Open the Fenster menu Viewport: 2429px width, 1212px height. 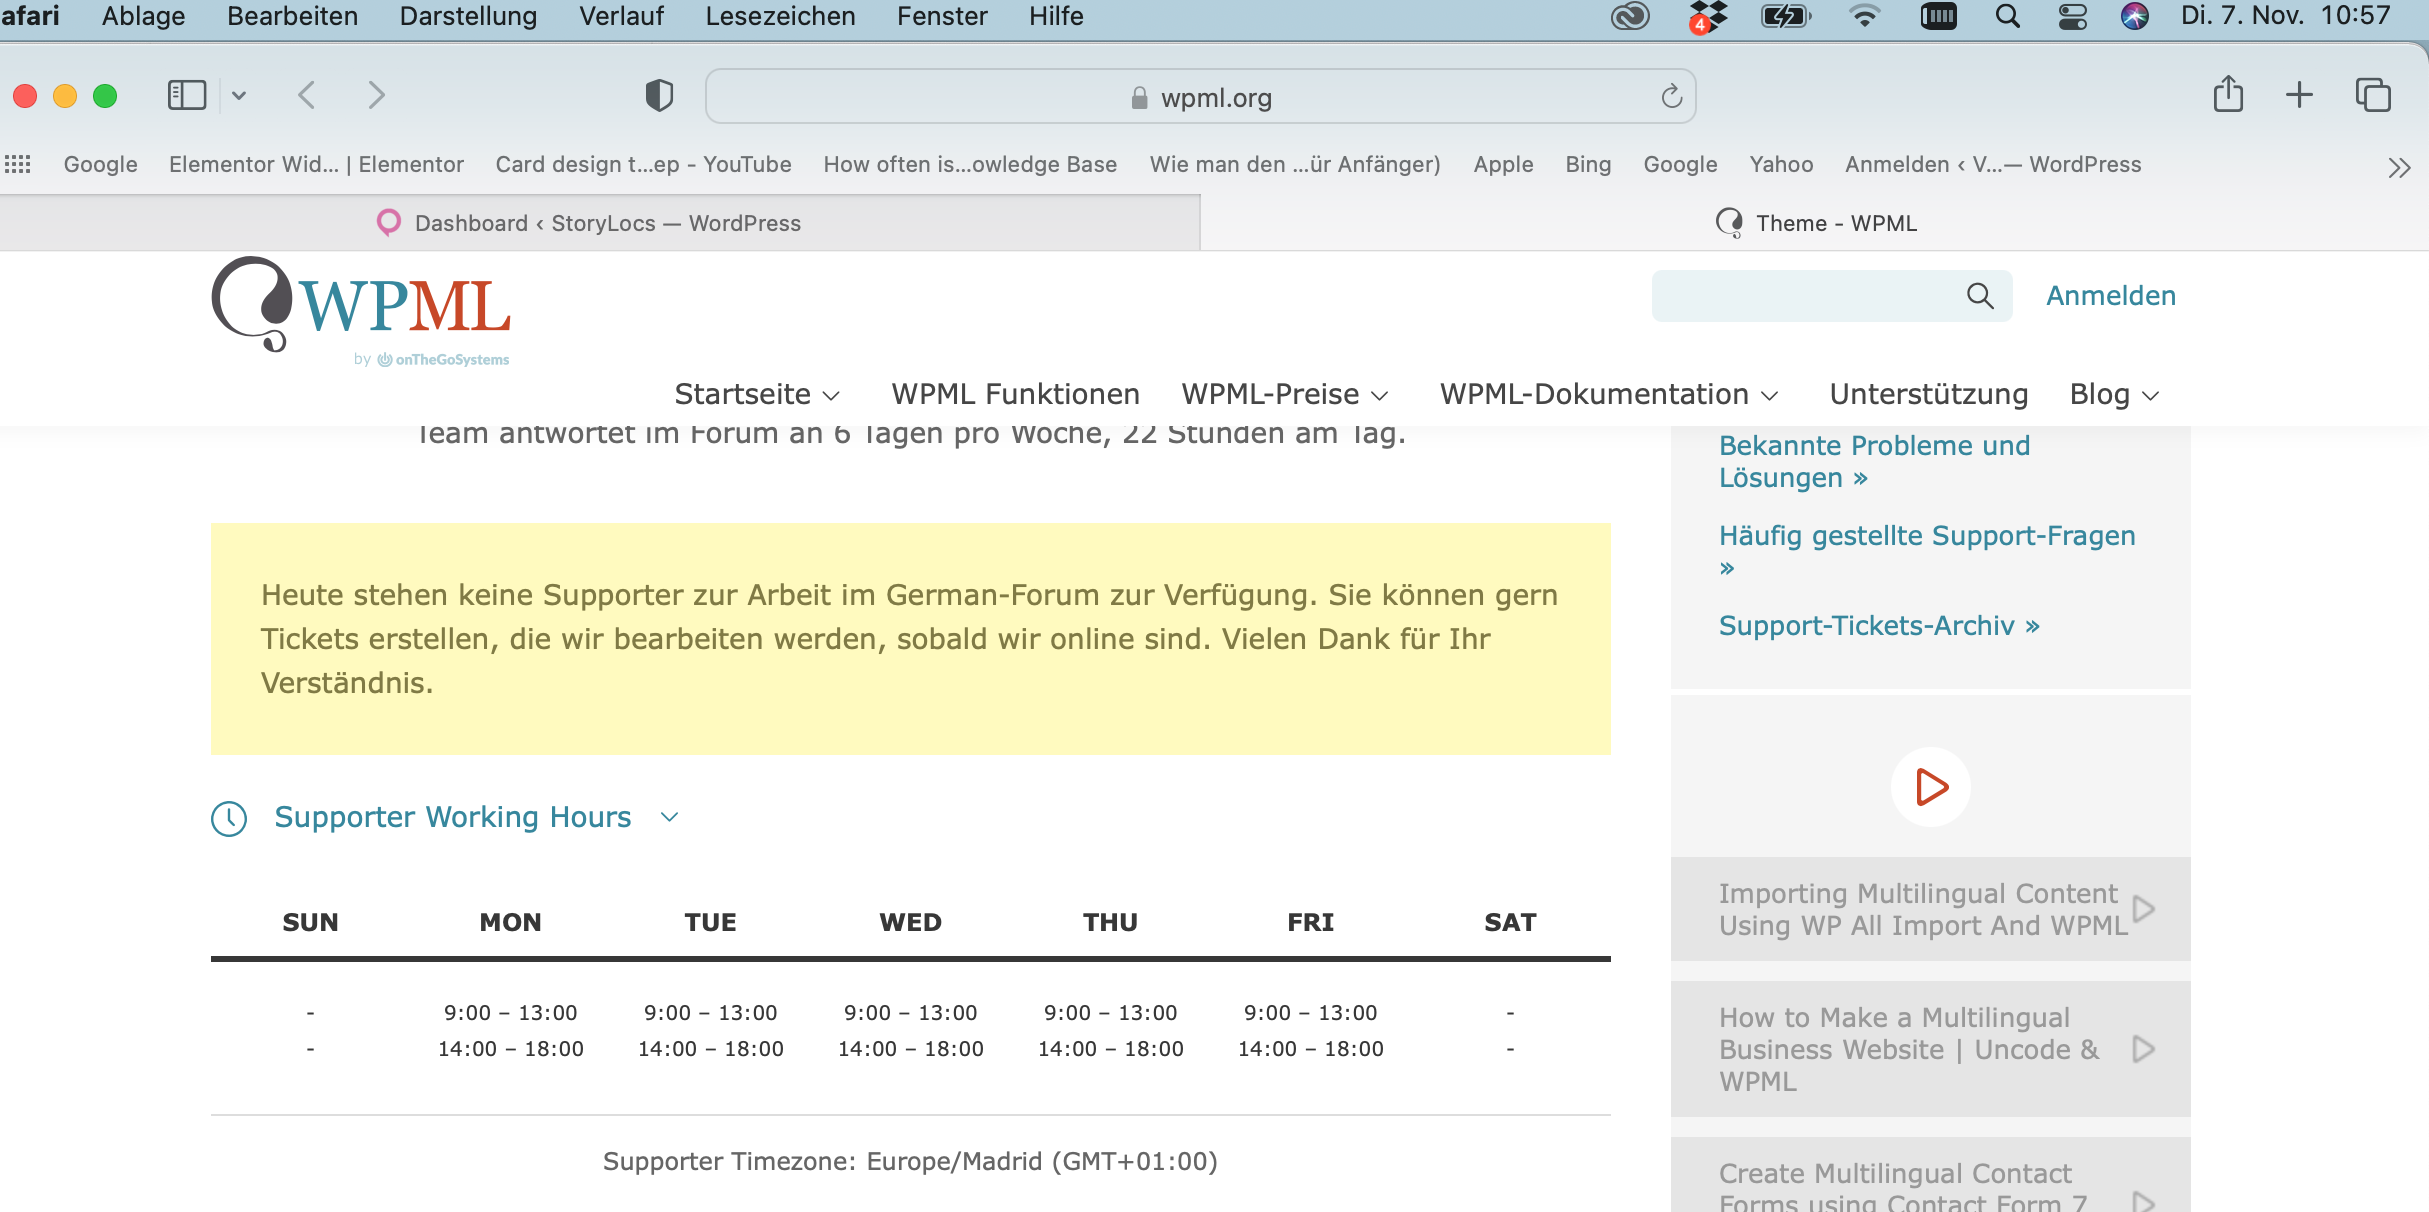(x=942, y=16)
